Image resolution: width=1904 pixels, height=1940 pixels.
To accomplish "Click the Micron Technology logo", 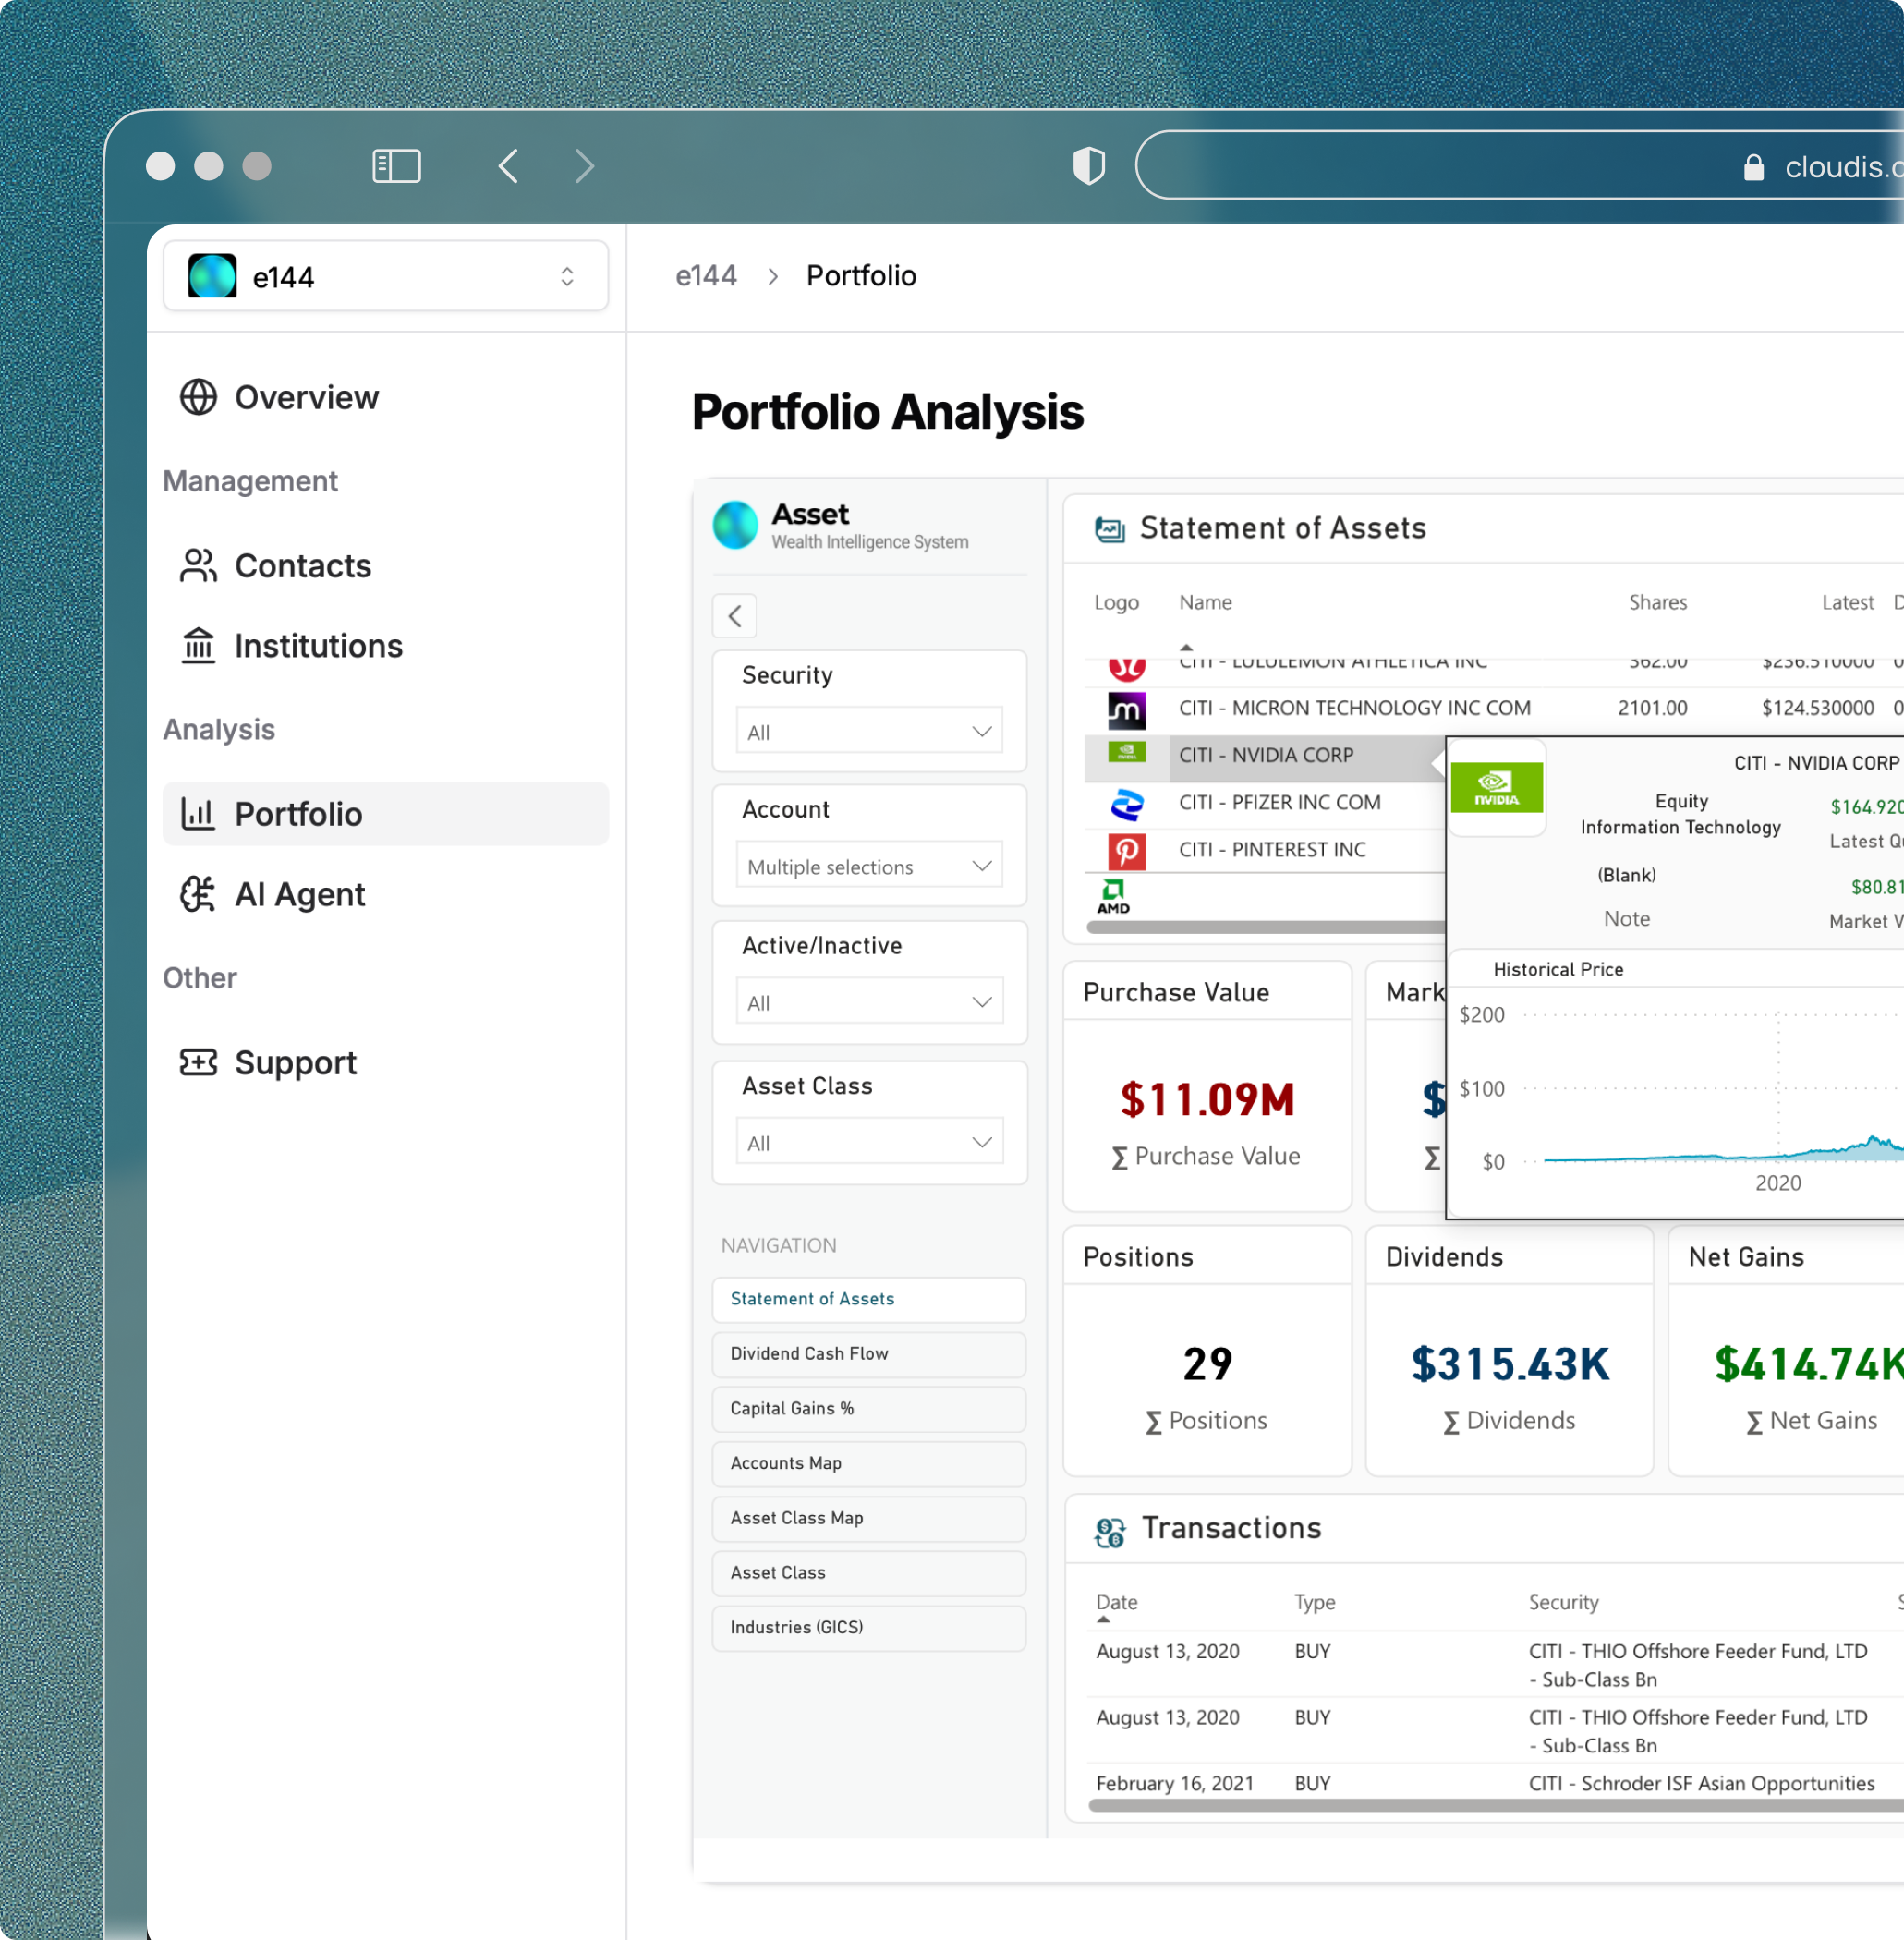I will (x=1127, y=710).
